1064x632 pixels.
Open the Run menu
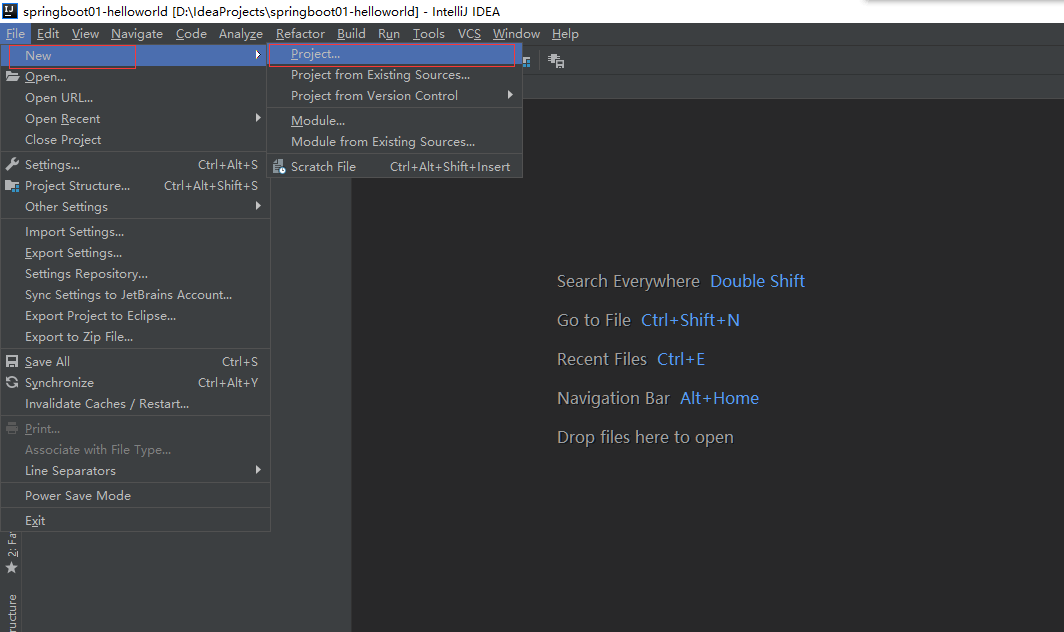click(389, 34)
